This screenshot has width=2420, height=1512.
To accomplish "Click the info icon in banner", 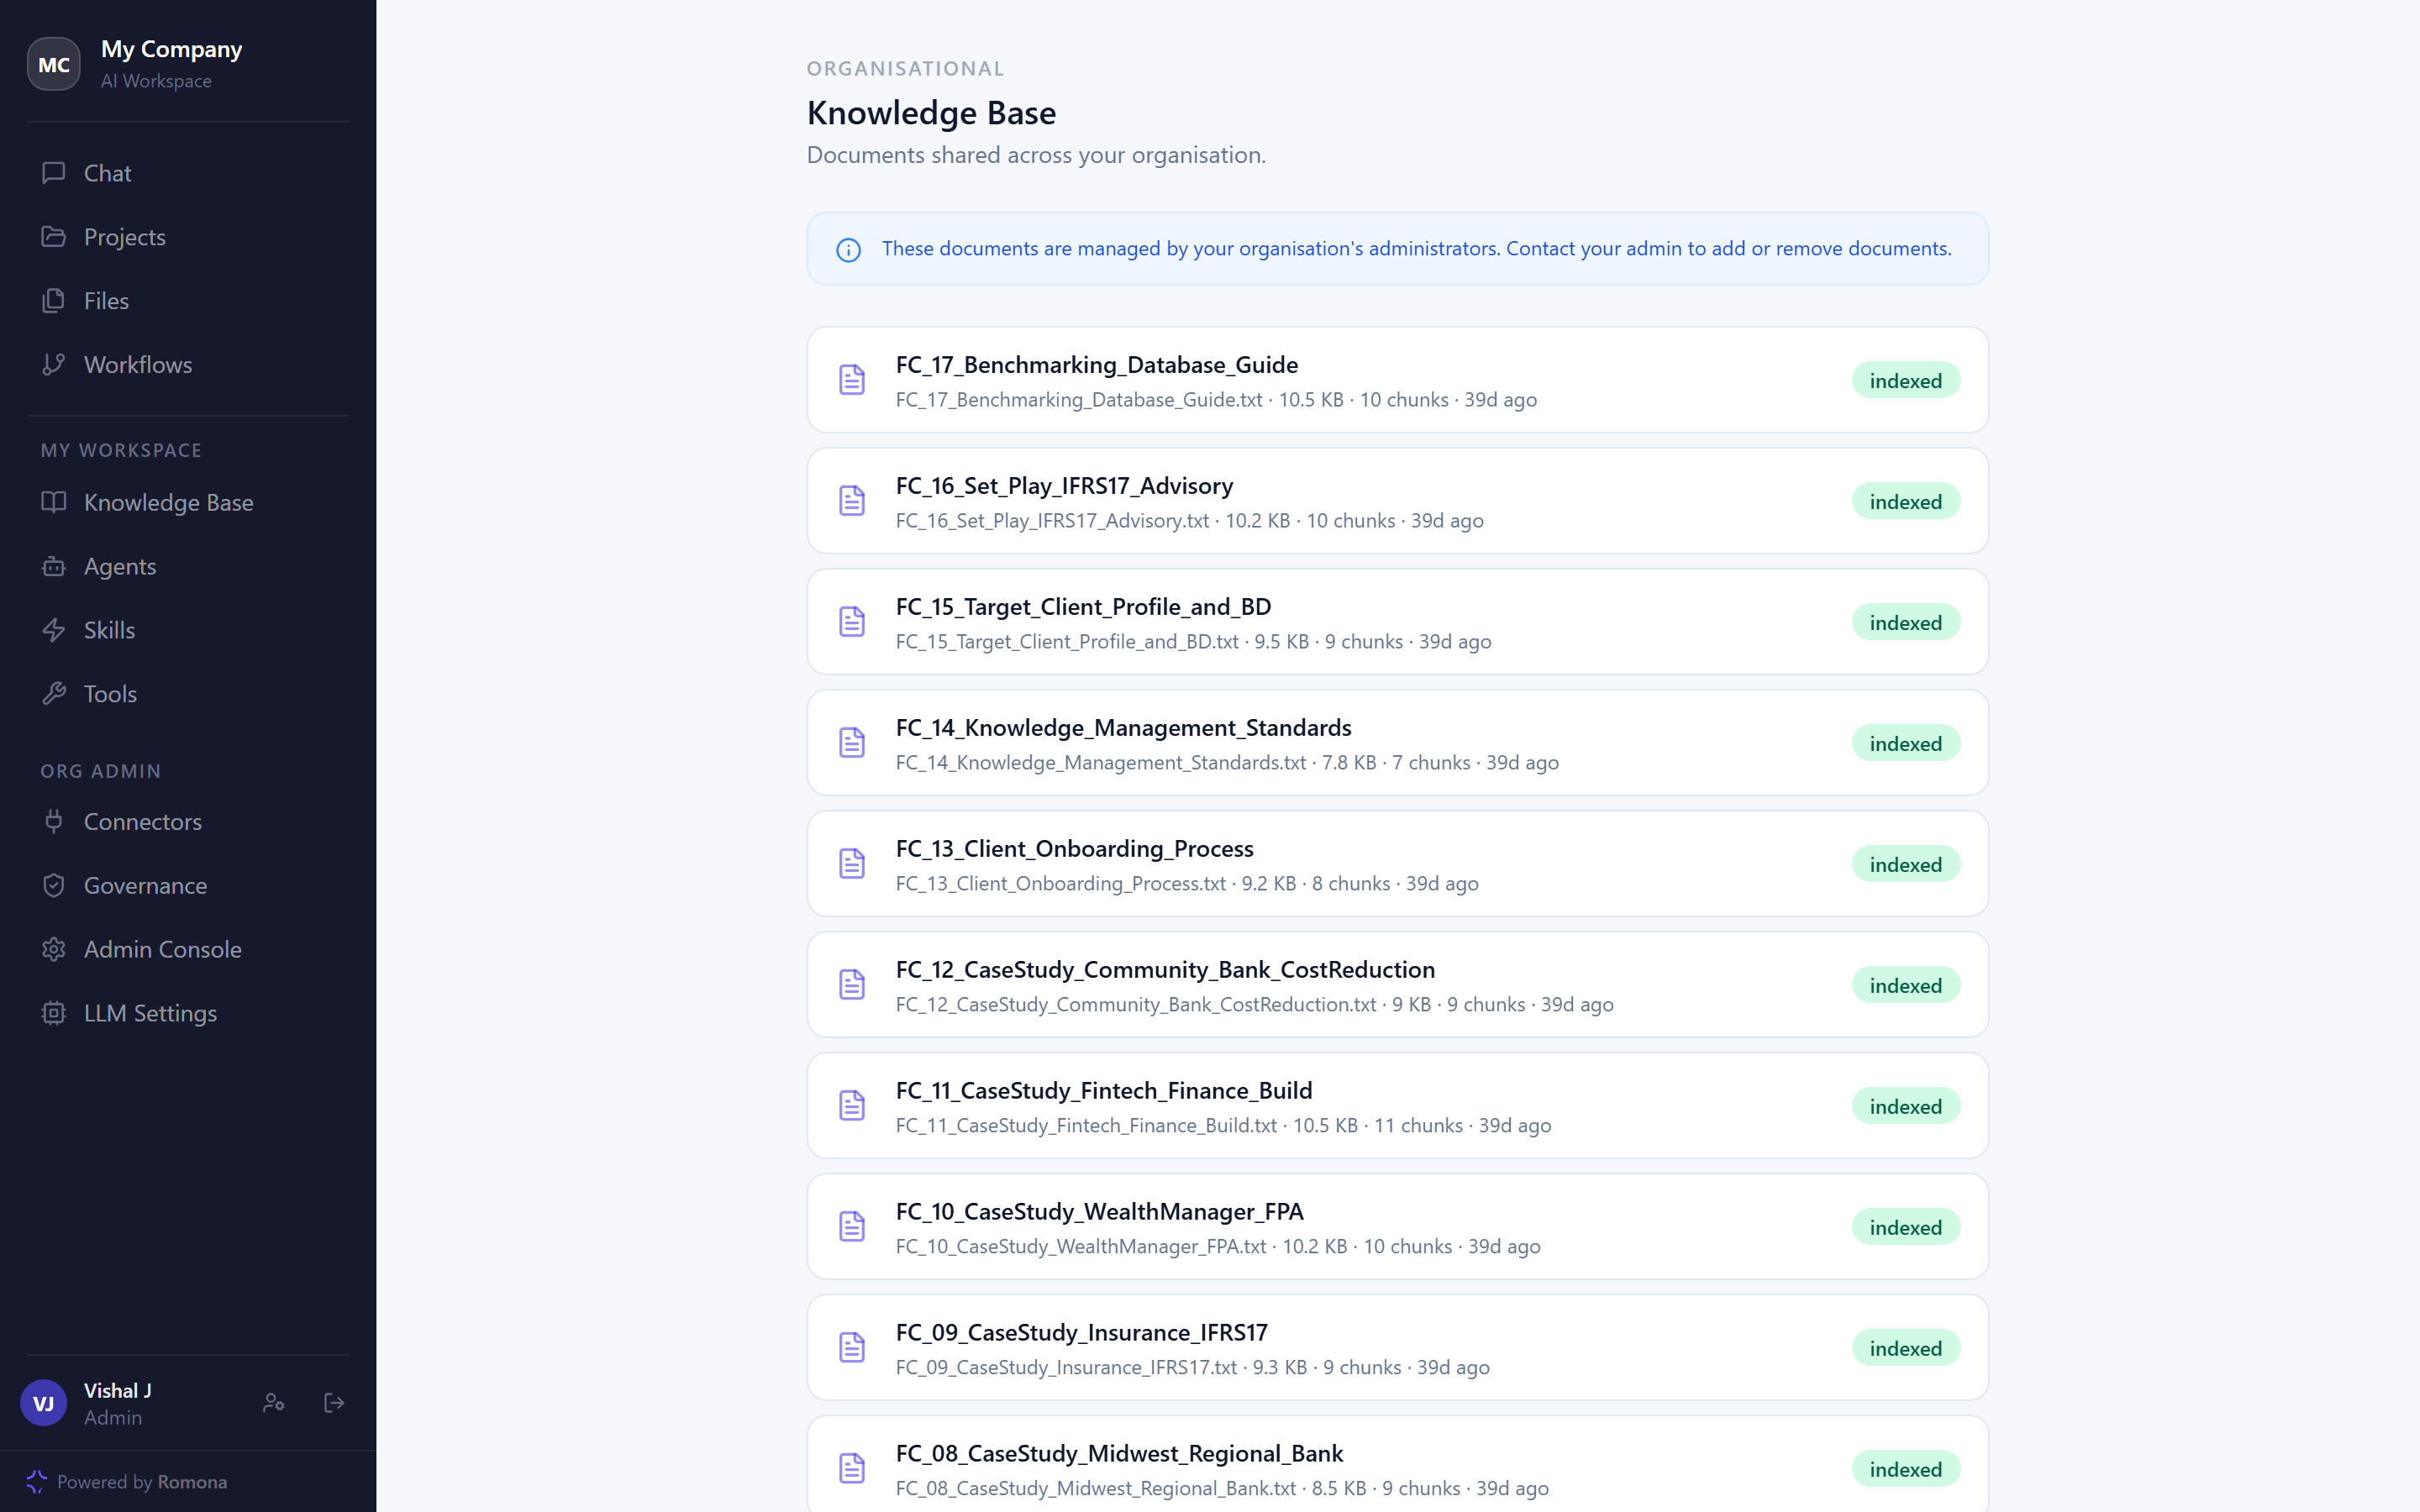I will (x=848, y=249).
